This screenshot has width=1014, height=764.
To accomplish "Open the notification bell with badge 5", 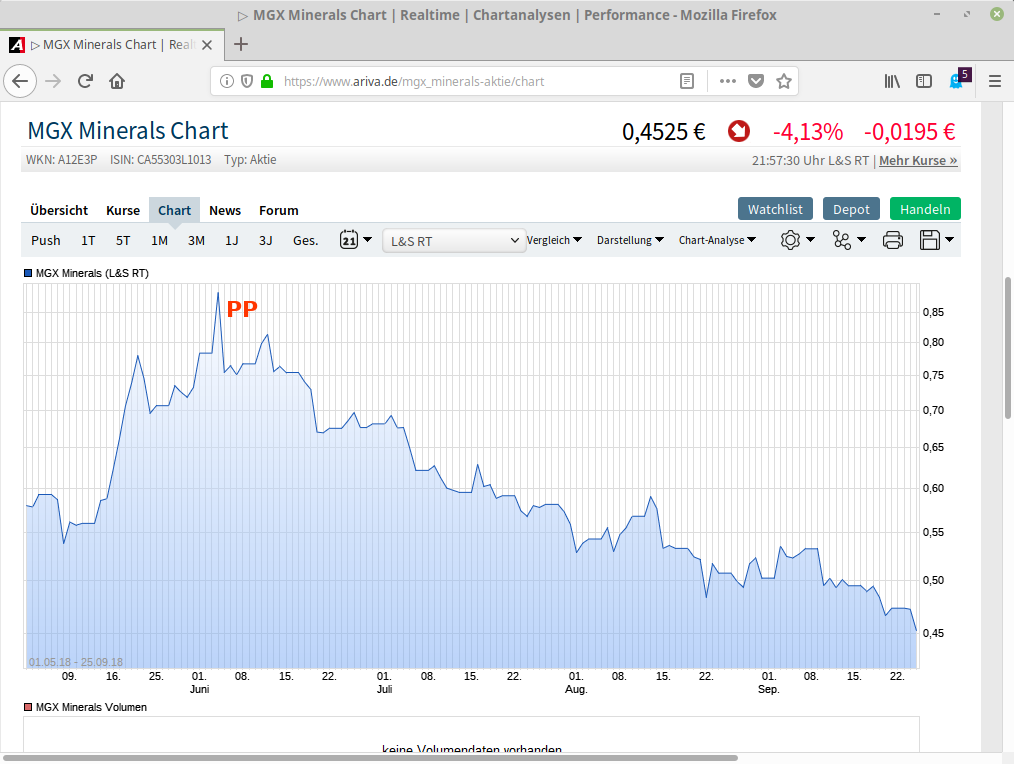I will click(956, 82).
